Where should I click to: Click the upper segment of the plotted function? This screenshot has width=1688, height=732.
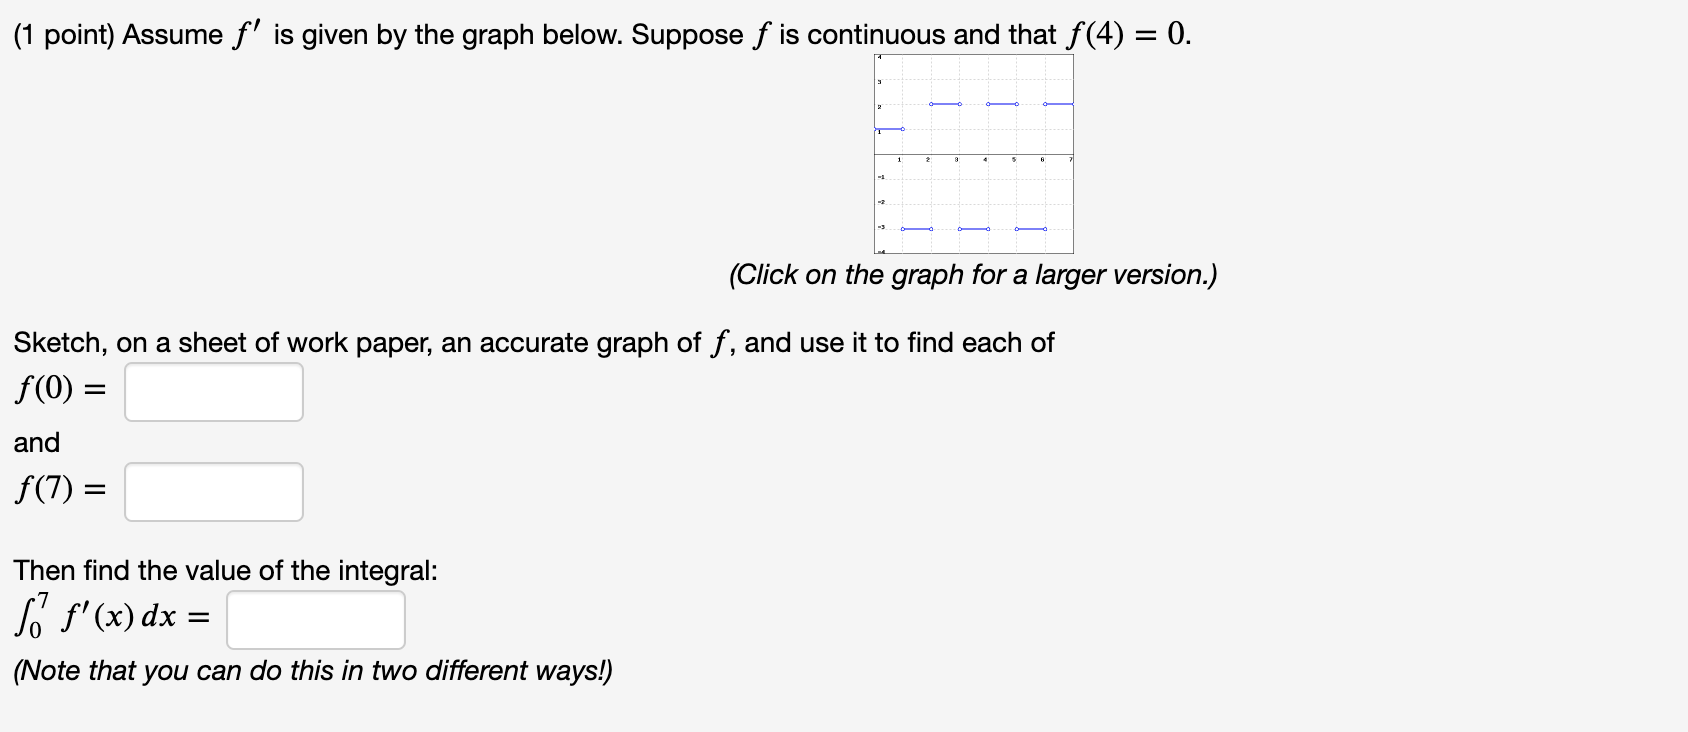tap(945, 104)
